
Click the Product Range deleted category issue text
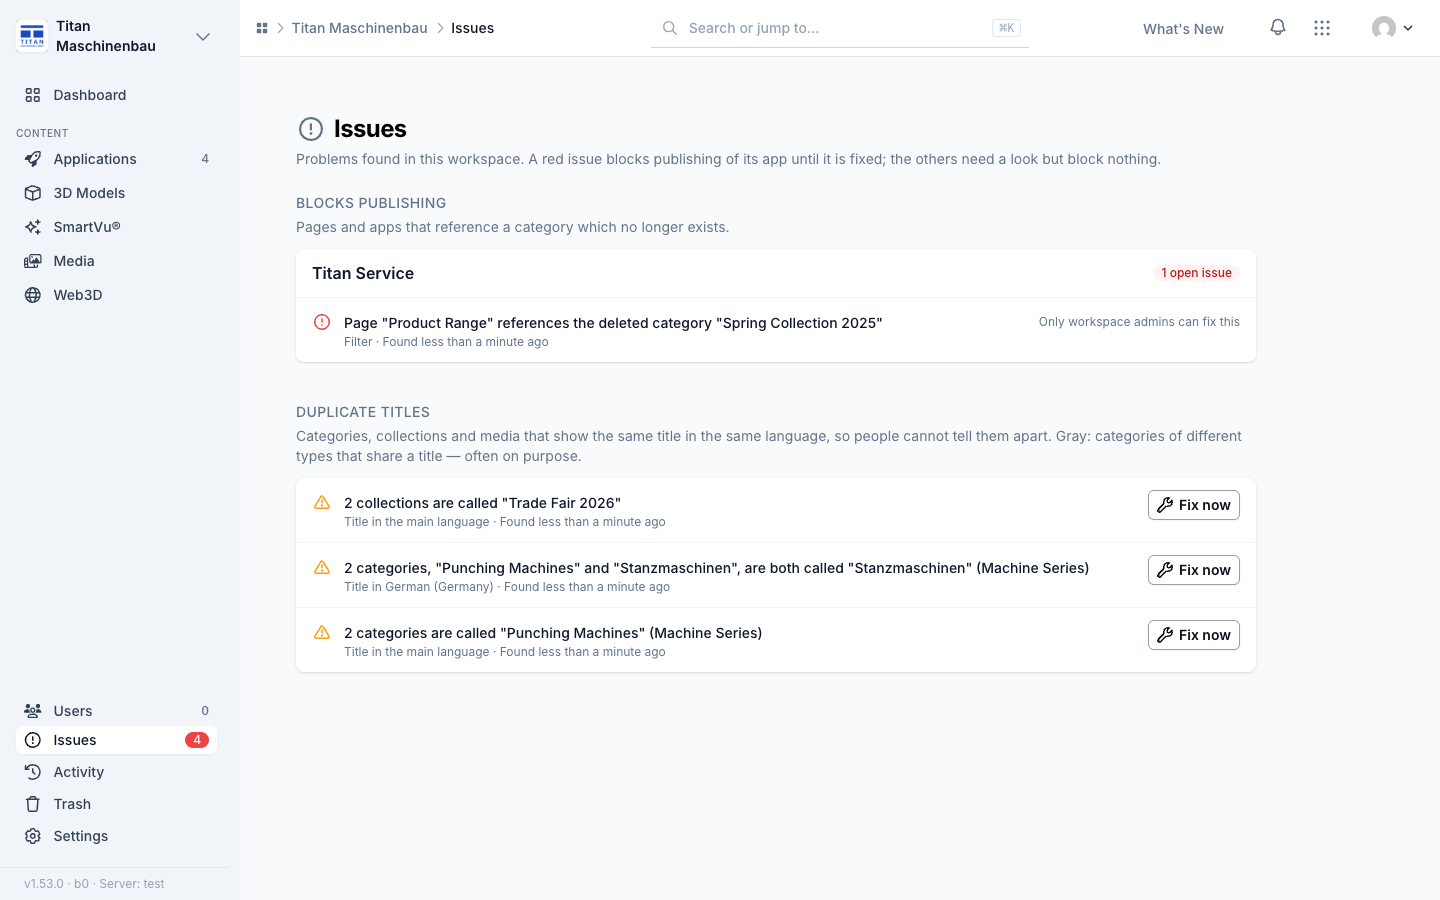coord(613,323)
